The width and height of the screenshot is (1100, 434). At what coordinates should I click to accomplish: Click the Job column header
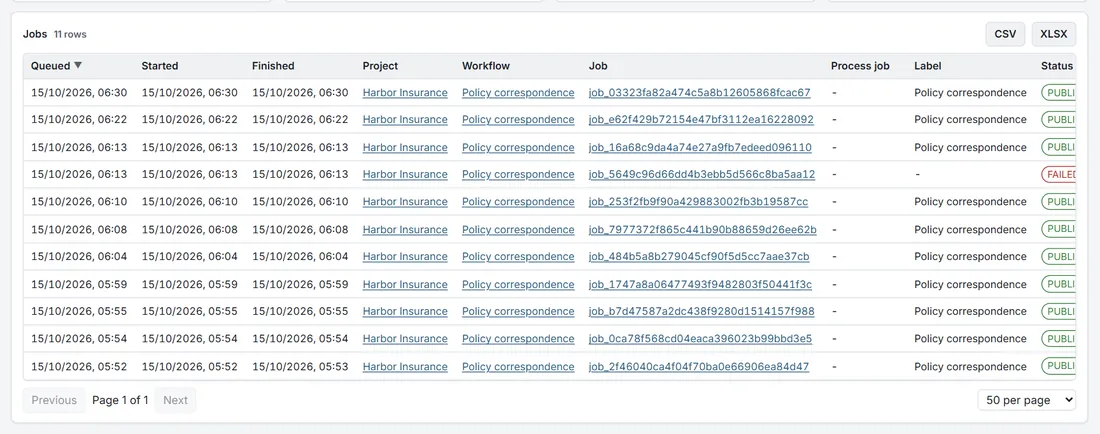pyautogui.click(x=598, y=66)
